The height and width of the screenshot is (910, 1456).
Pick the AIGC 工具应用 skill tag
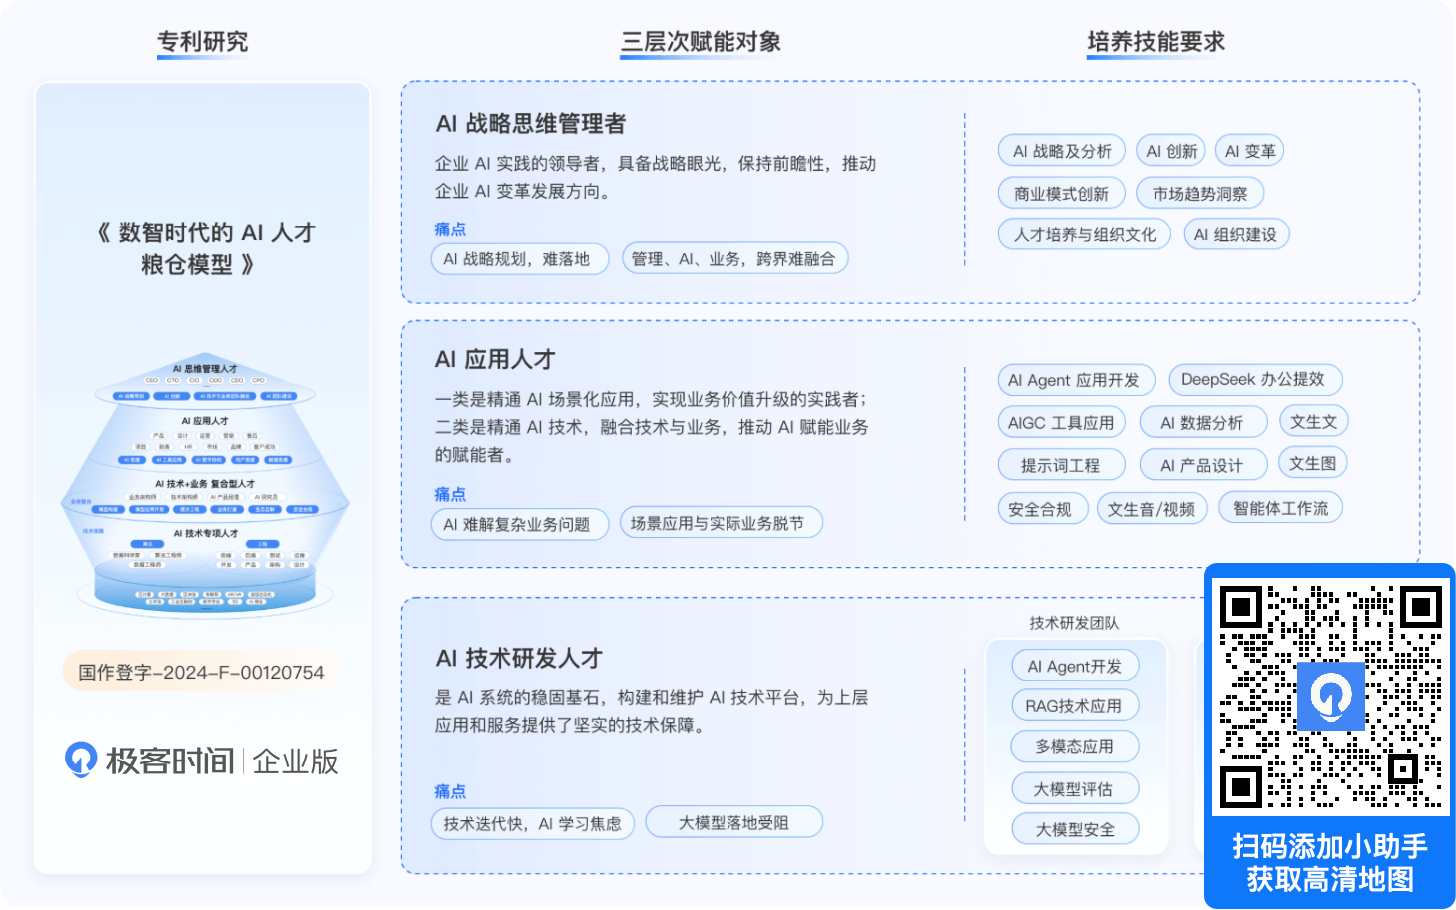click(1062, 422)
